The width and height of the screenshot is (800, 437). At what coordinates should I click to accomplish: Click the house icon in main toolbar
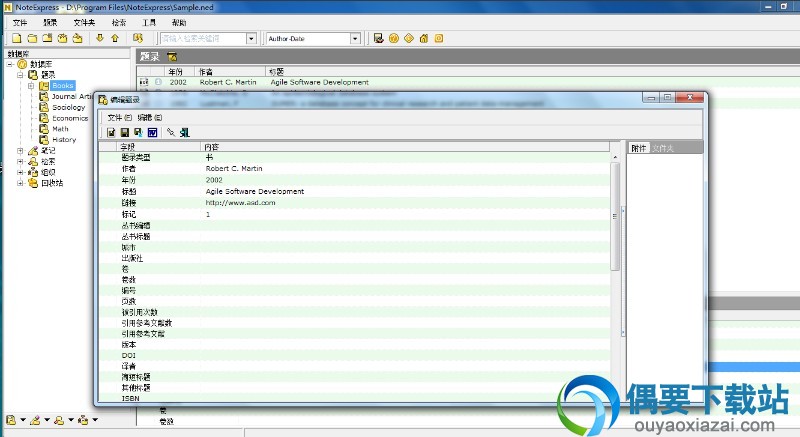[423, 38]
